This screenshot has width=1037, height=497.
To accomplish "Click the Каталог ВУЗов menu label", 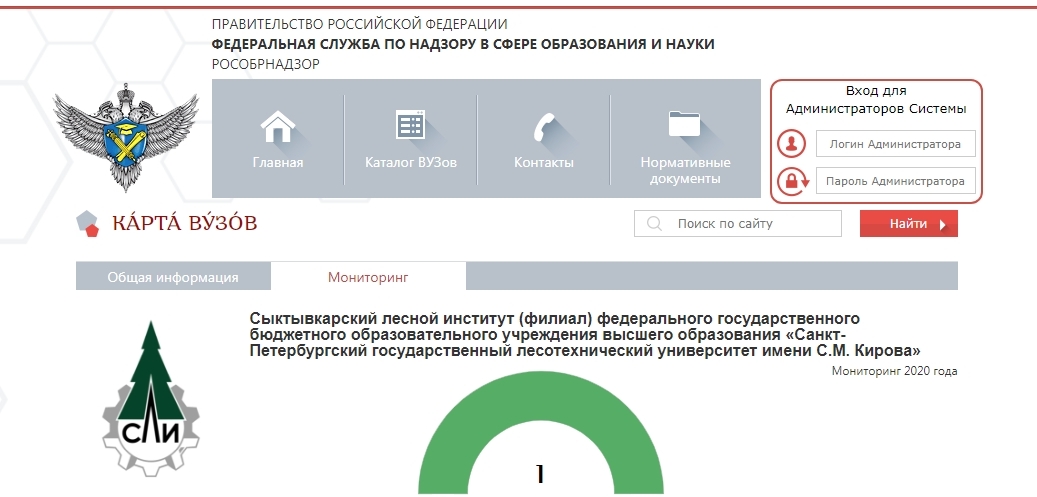I will pos(411,163).
